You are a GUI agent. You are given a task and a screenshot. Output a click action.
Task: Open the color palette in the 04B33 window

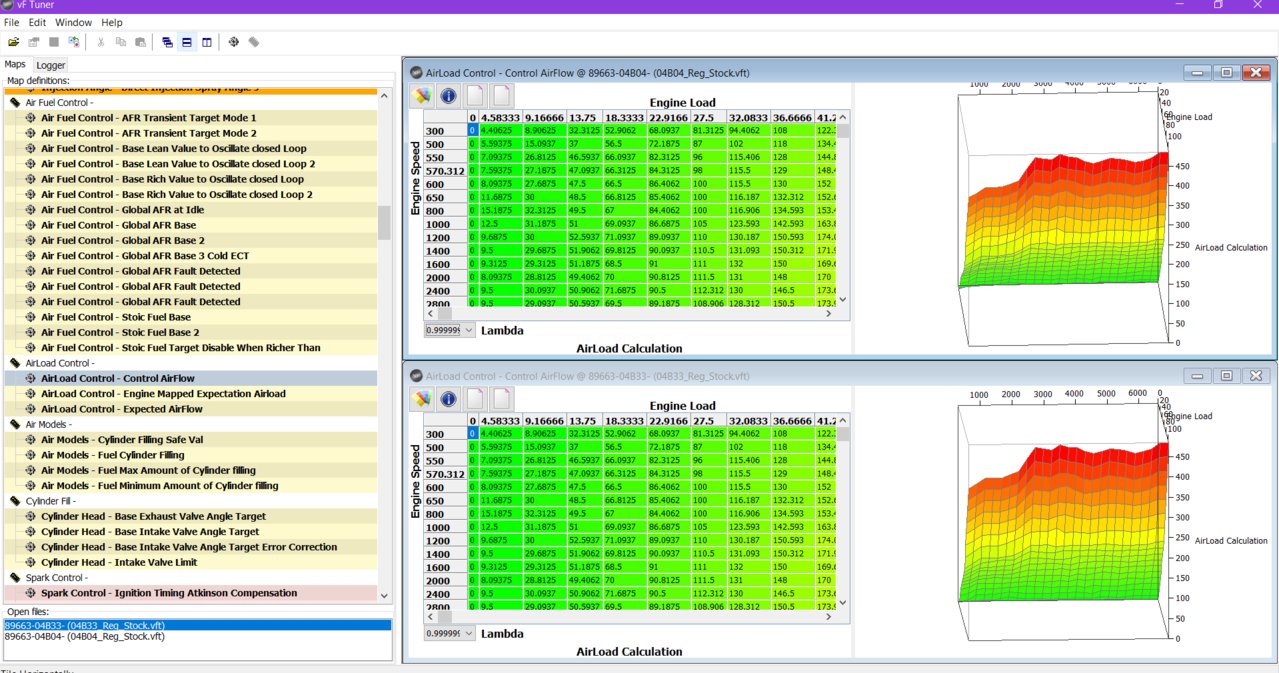(x=421, y=399)
